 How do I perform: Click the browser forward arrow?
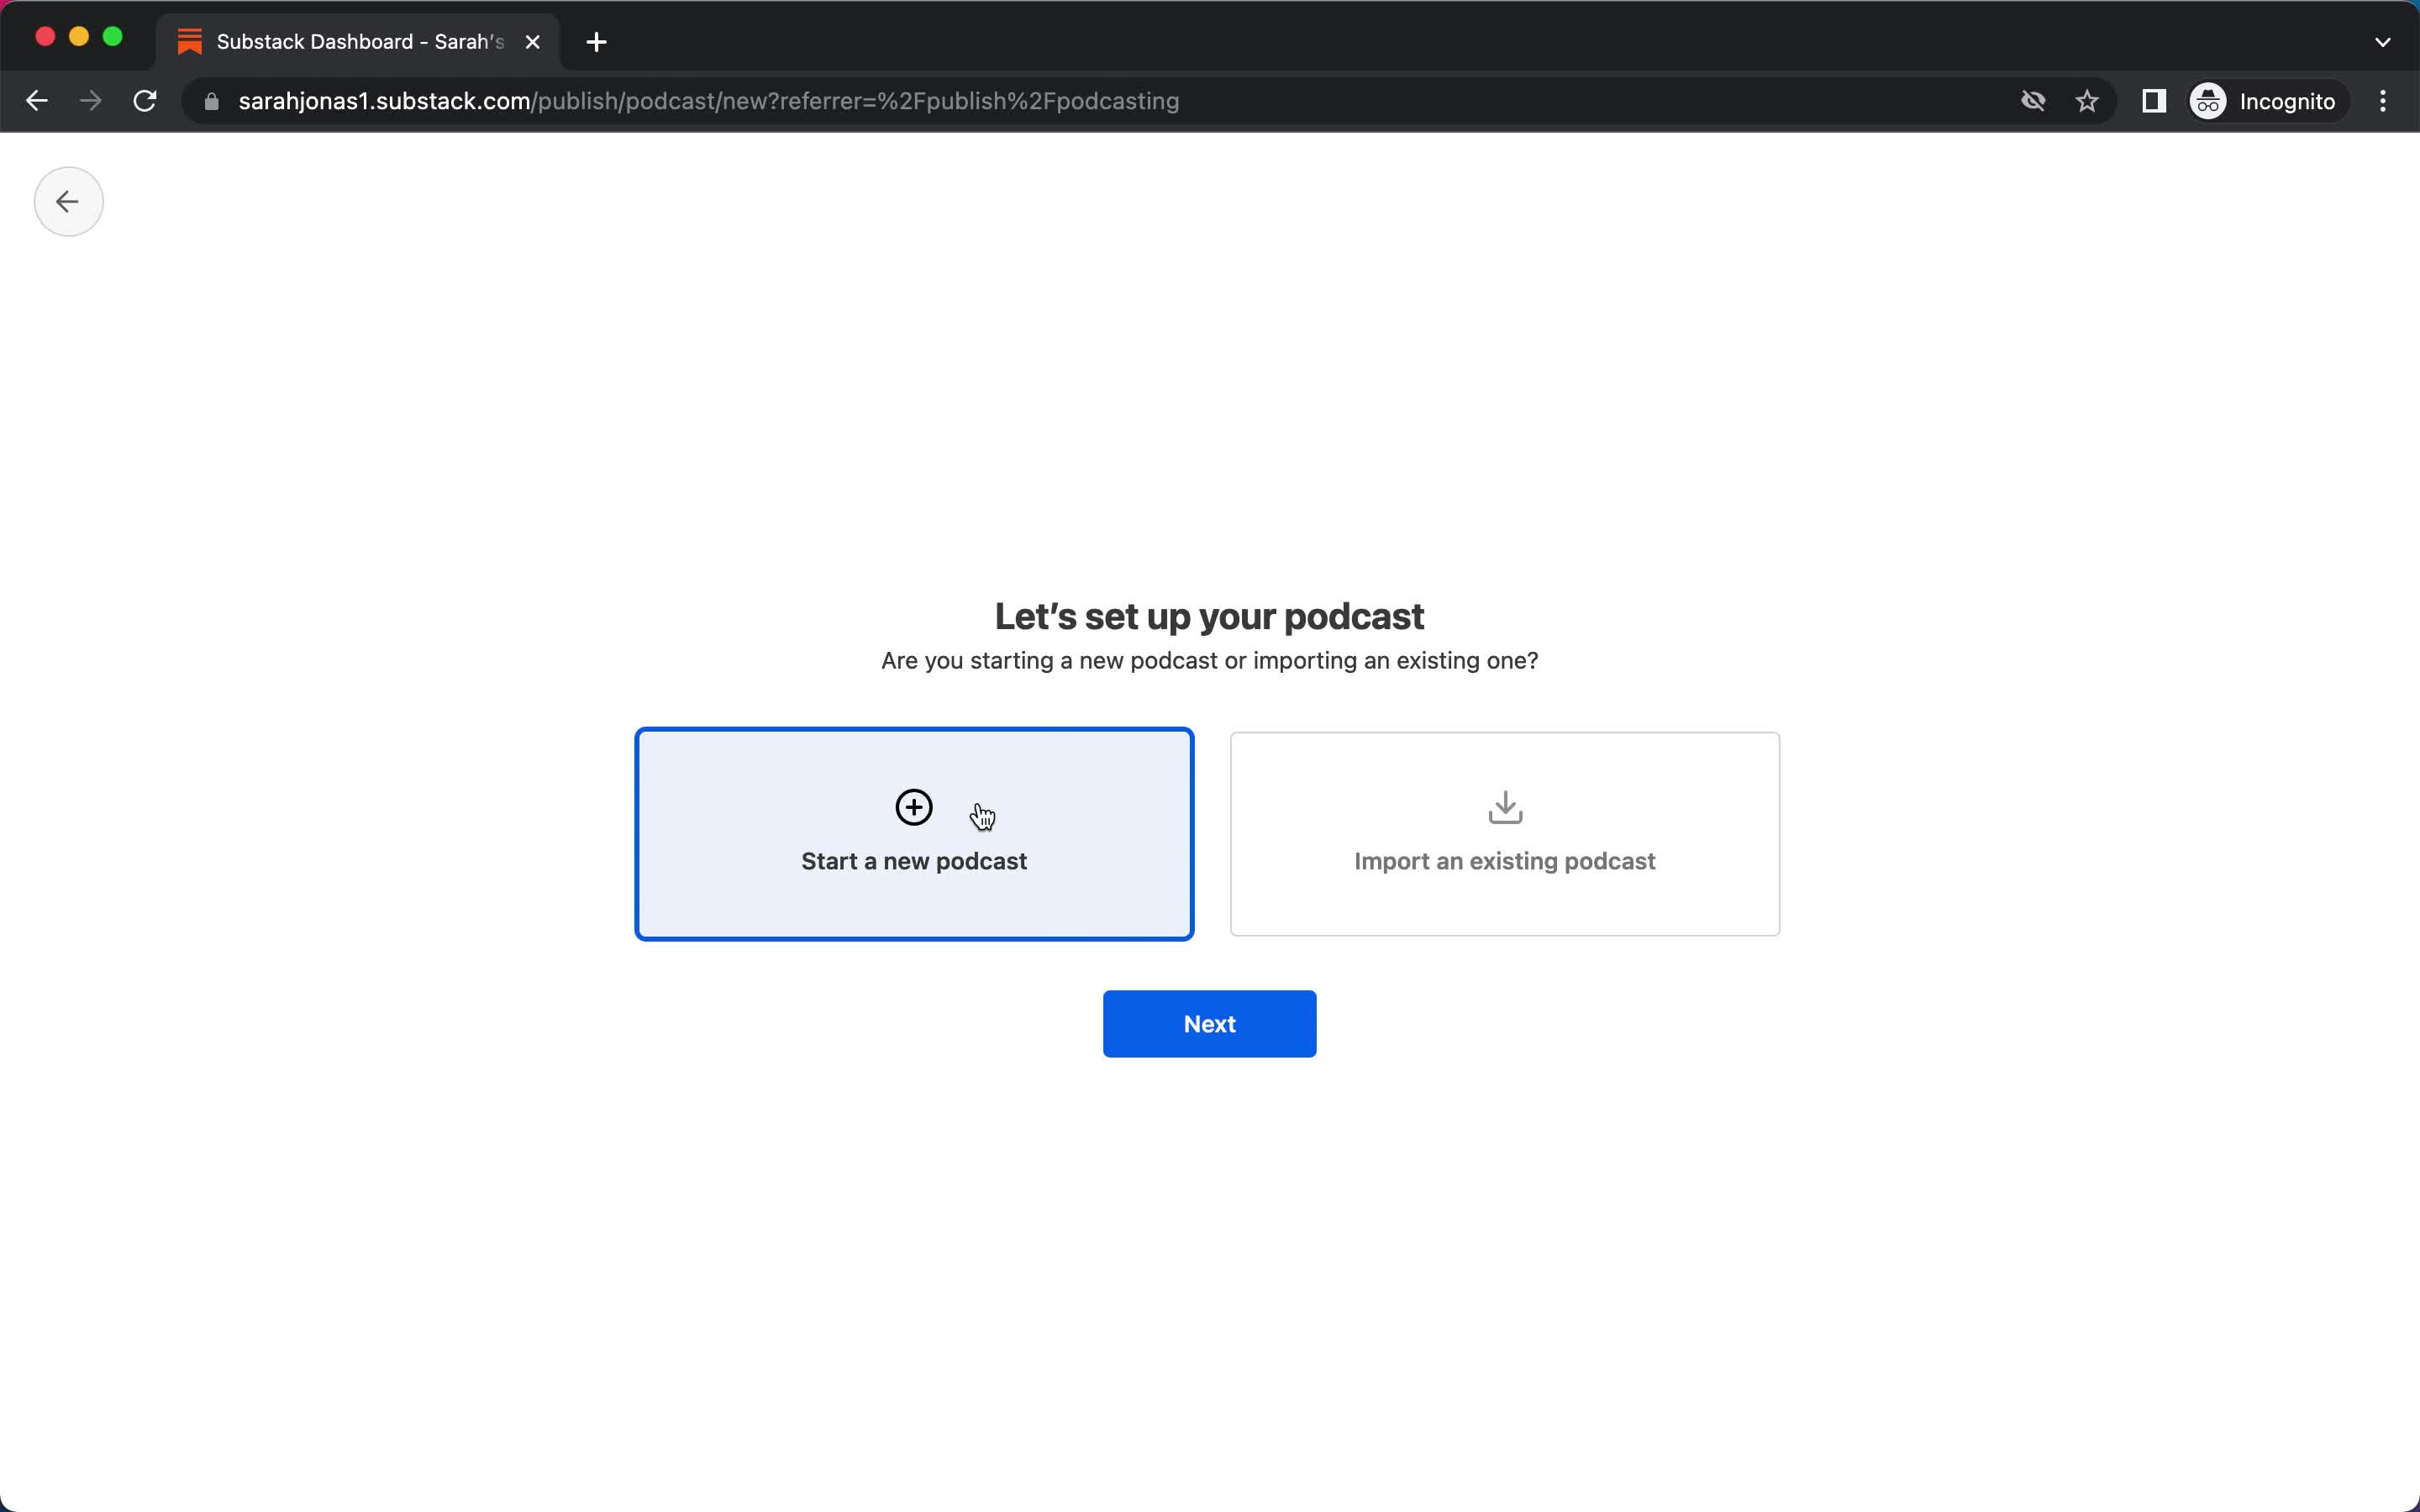click(x=91, y=101)
